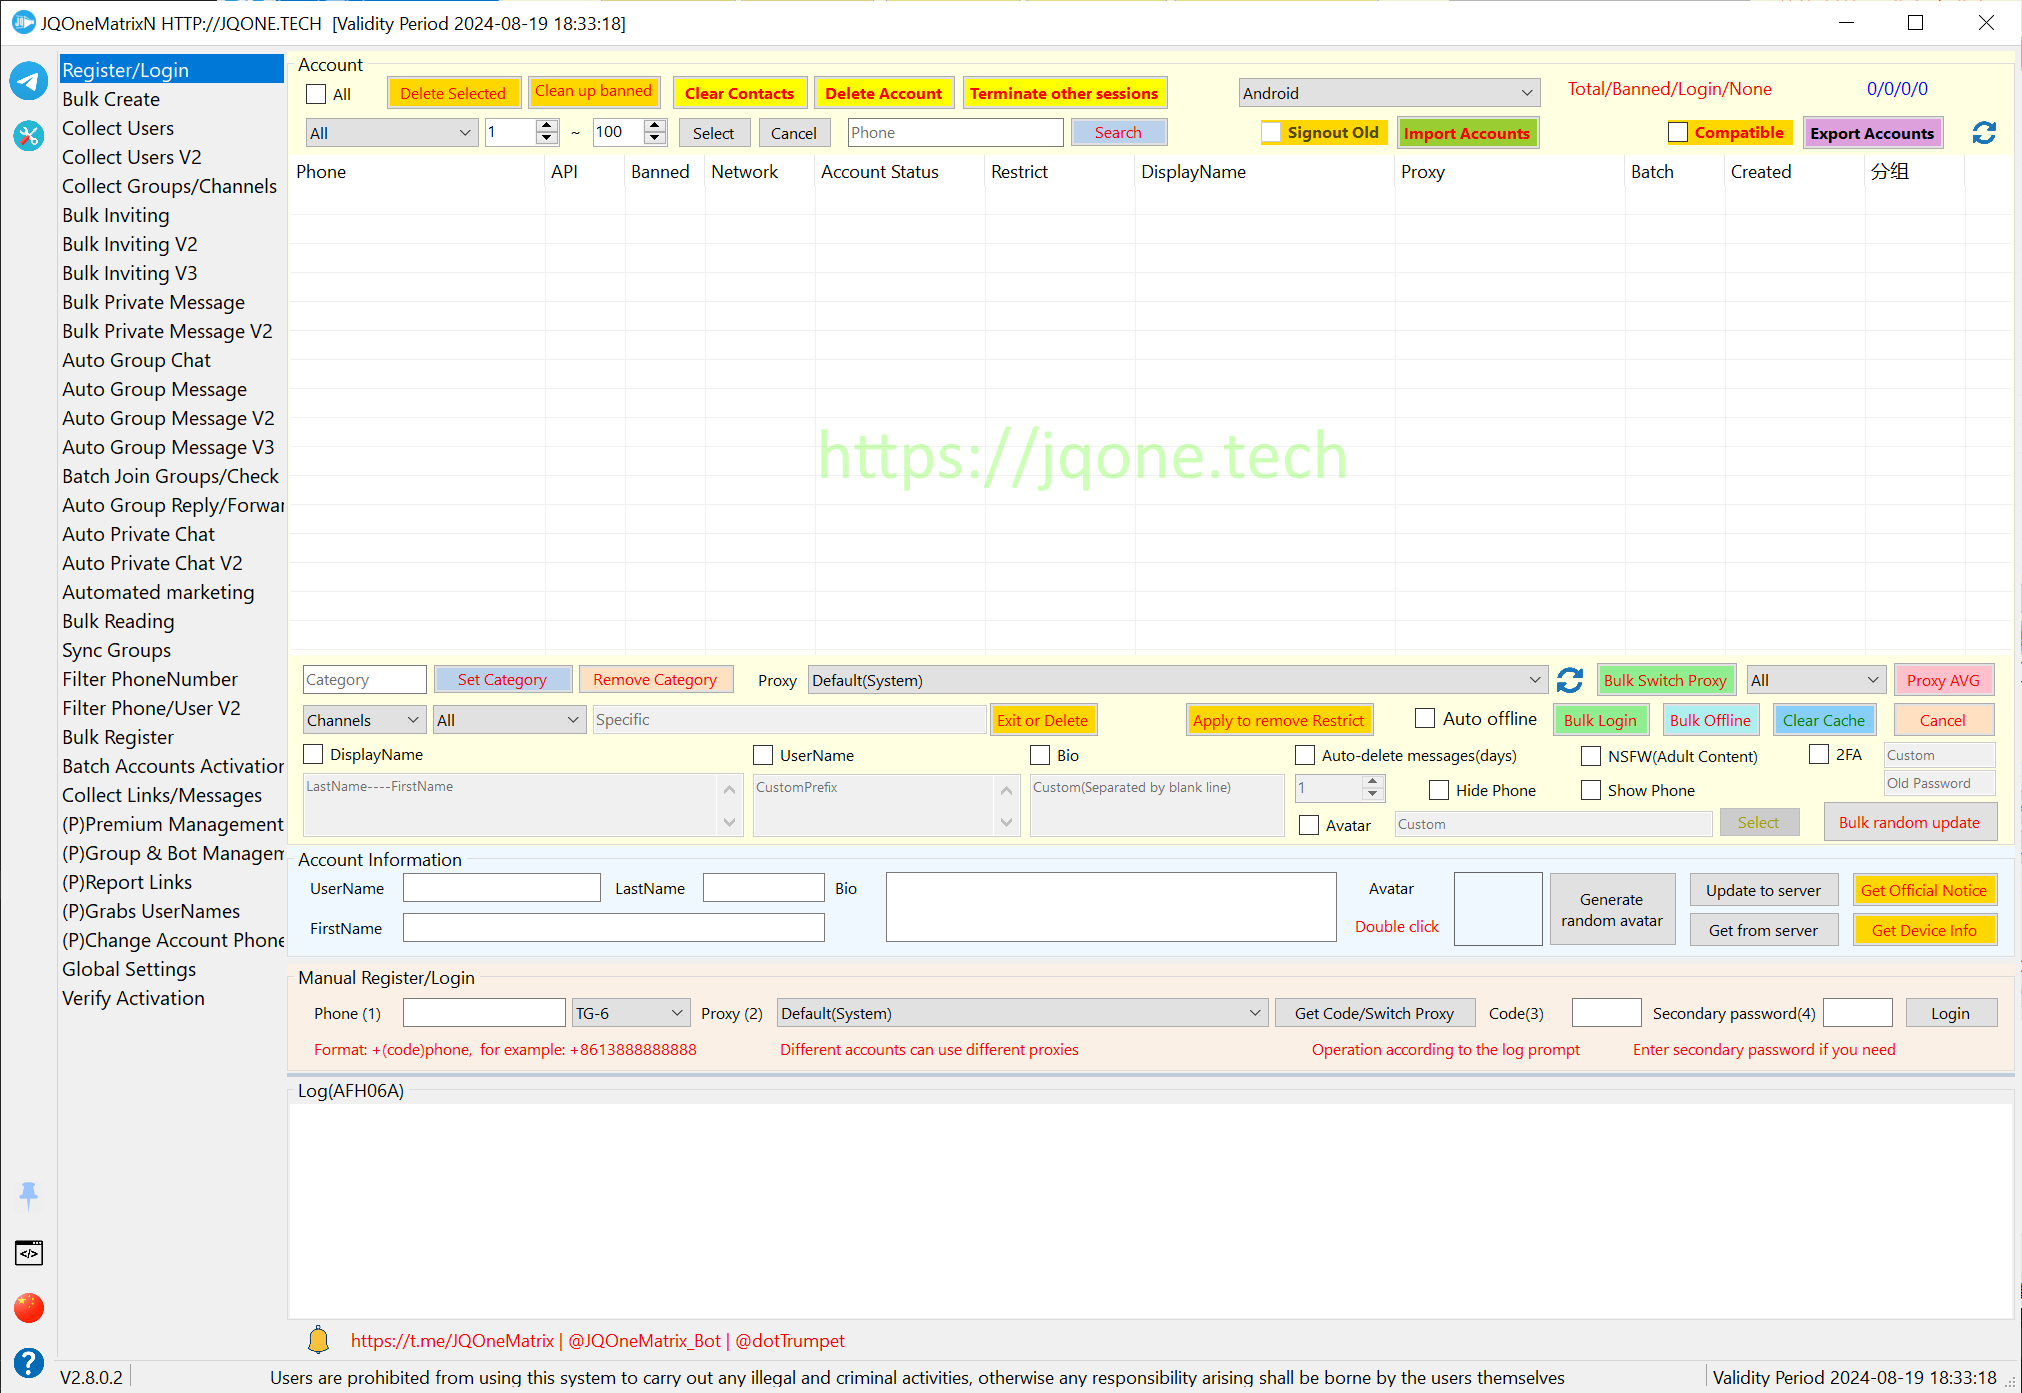
Task: Decrease the range end value 100 stepper
Action: [655, 138]
